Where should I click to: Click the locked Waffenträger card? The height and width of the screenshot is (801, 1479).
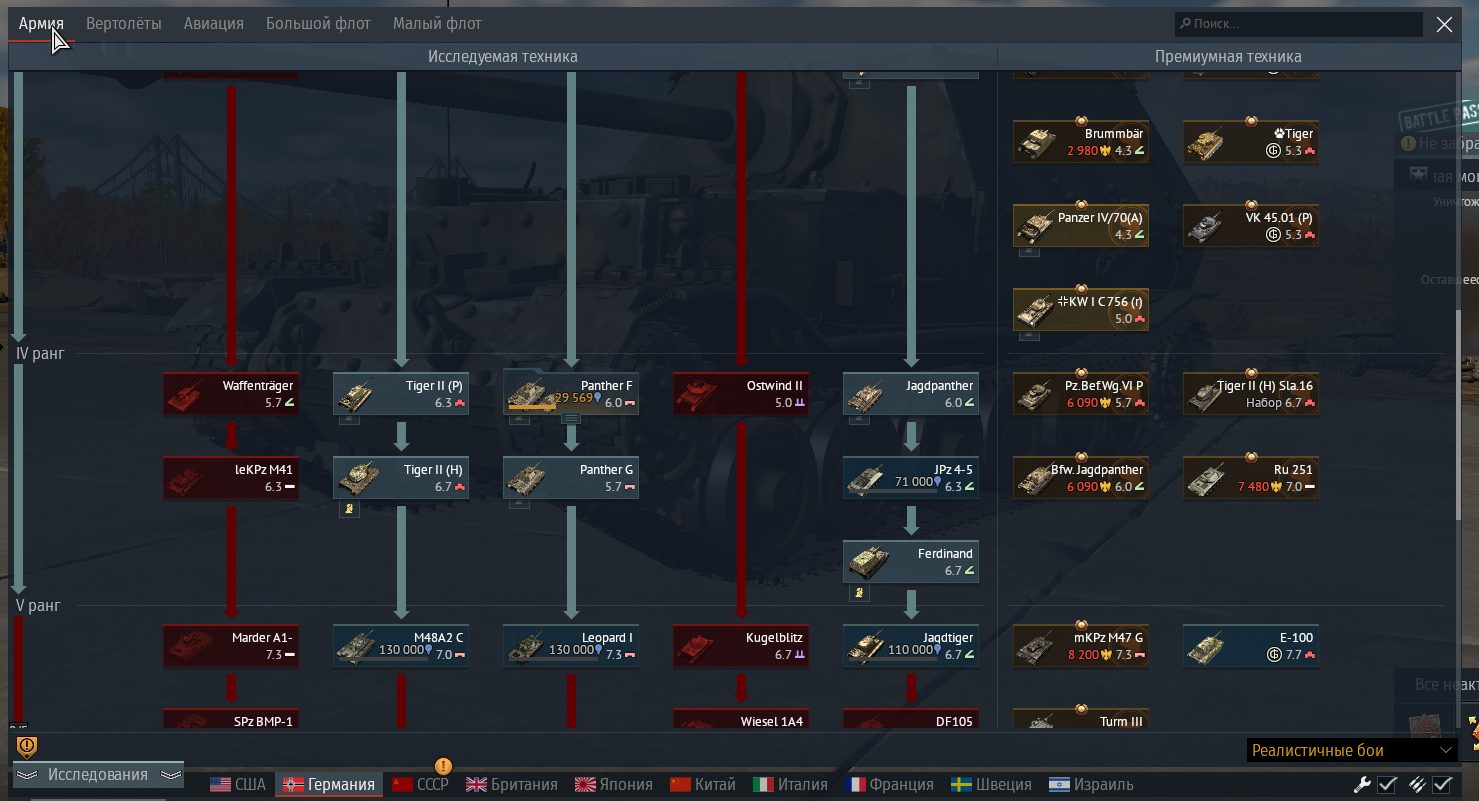click(x=231, y=394)
